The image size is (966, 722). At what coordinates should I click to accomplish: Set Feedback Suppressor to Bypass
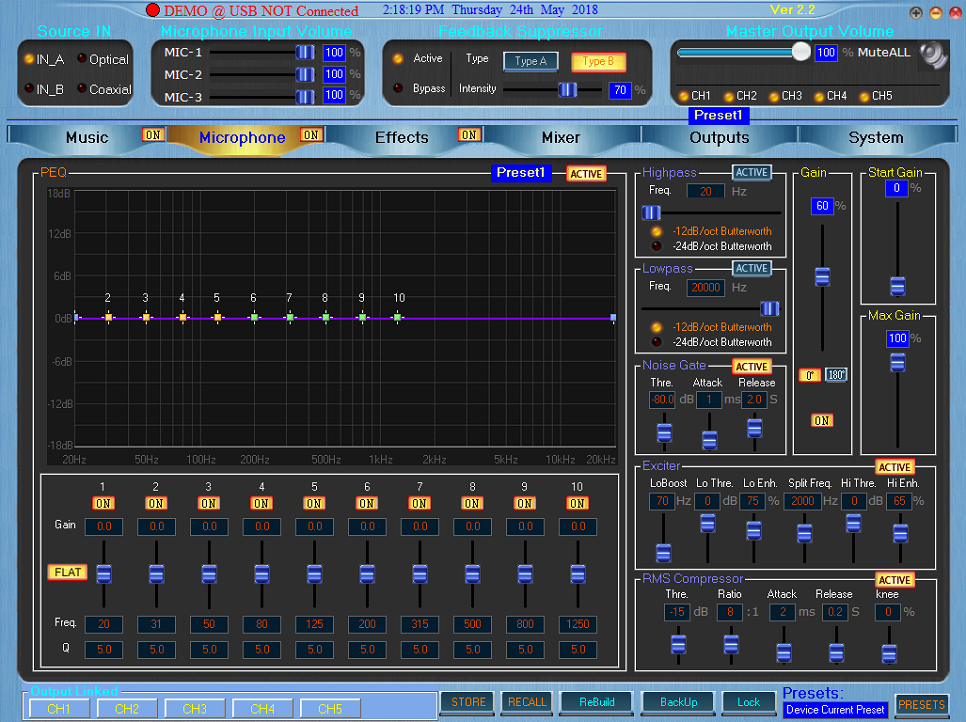[x=398, y=88]
